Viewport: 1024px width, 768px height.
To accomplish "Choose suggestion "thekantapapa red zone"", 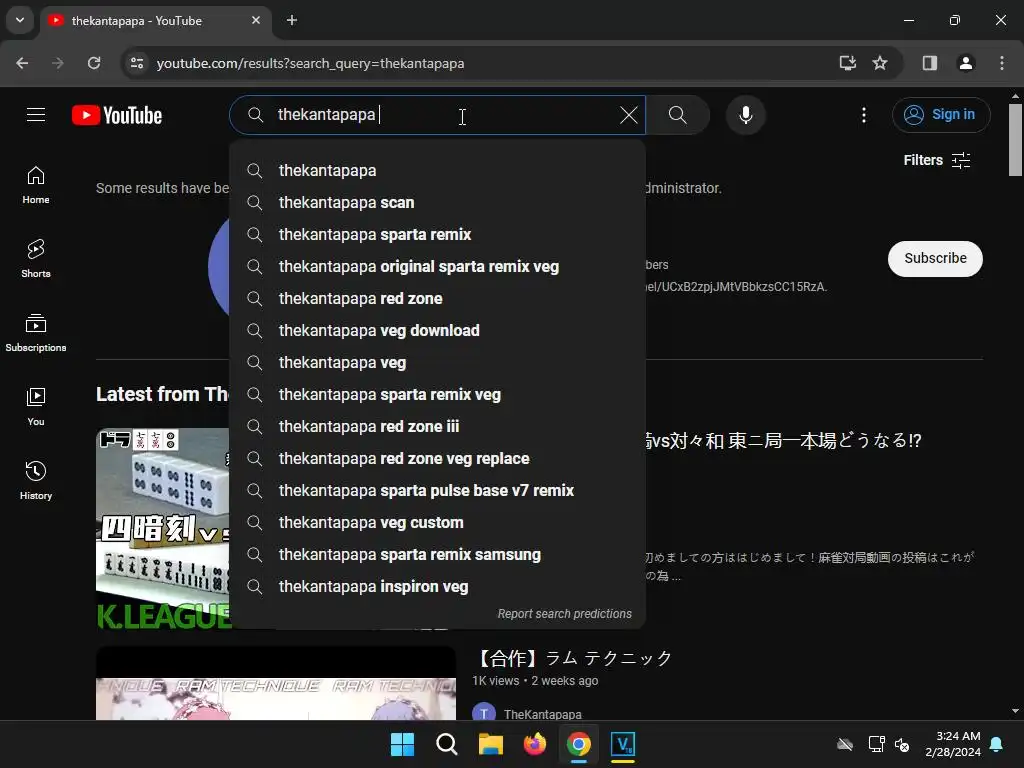I will (x=437, y=298).
